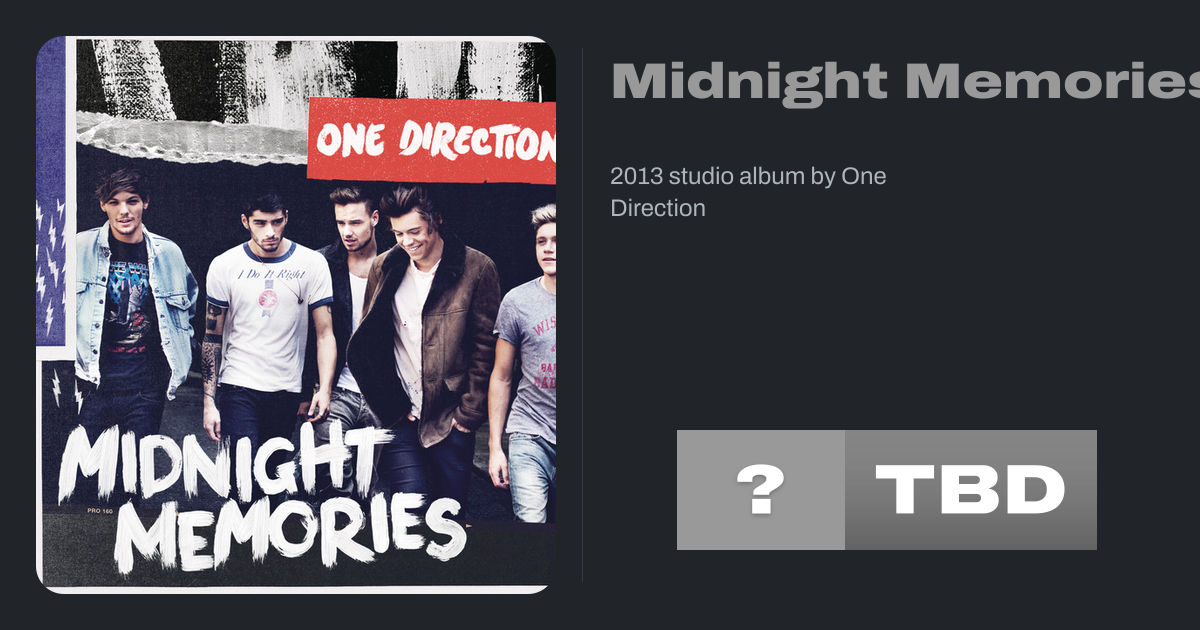
Task: Click the tattooed arm of the white-tee member
Action: (211, 350)
